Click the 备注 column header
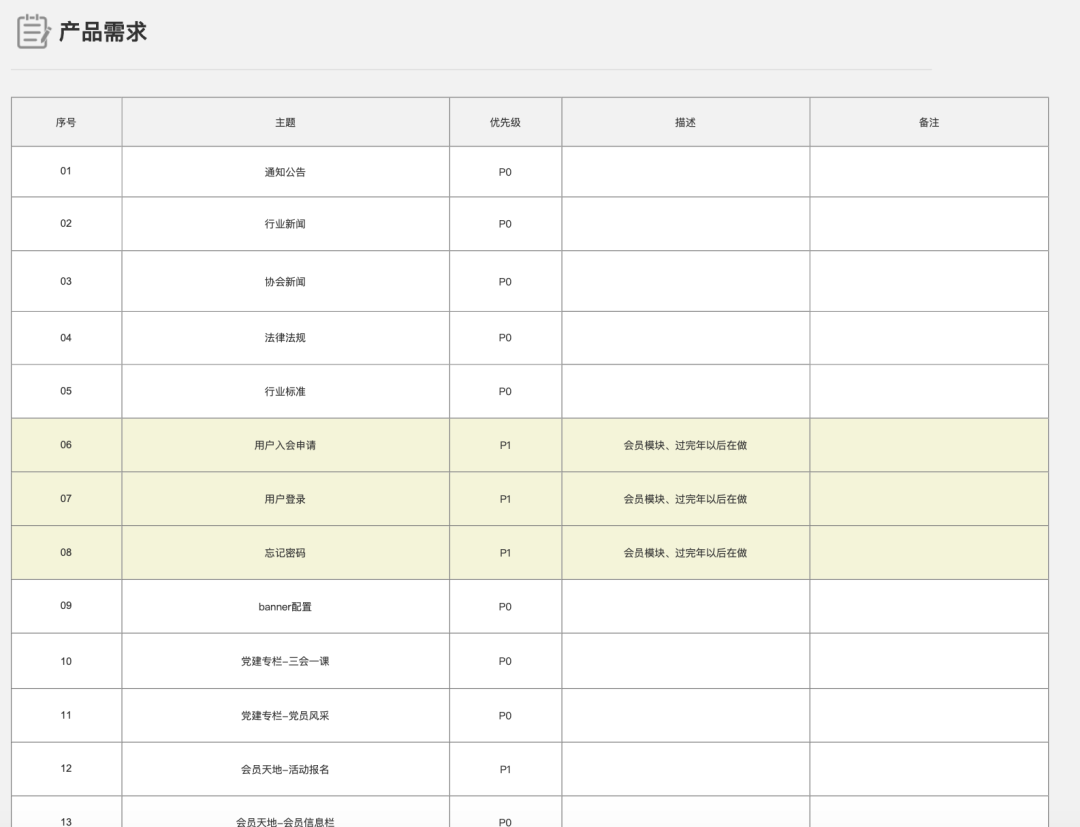 click(929, 122)
